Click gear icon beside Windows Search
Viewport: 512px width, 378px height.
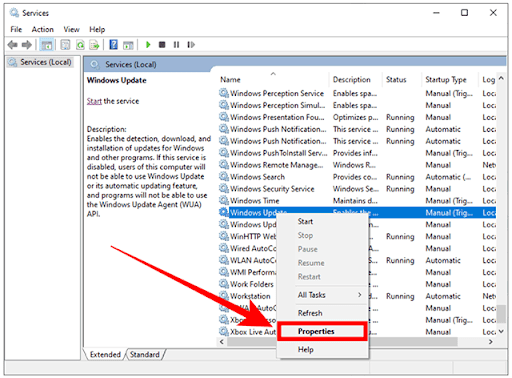click(224, 176)
